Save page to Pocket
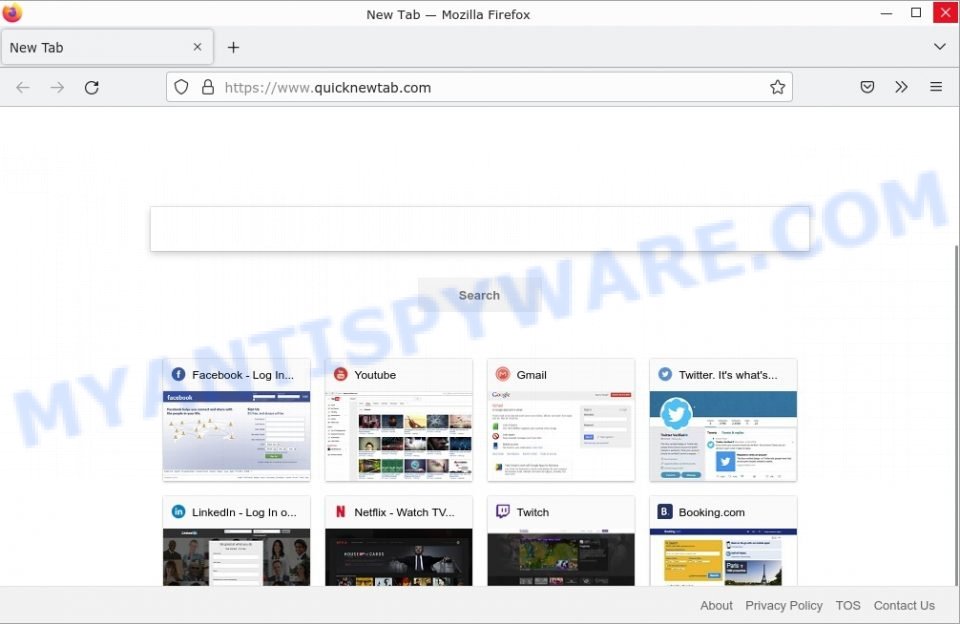This screenshot has width=960, height=624. (x=867, y=87)
